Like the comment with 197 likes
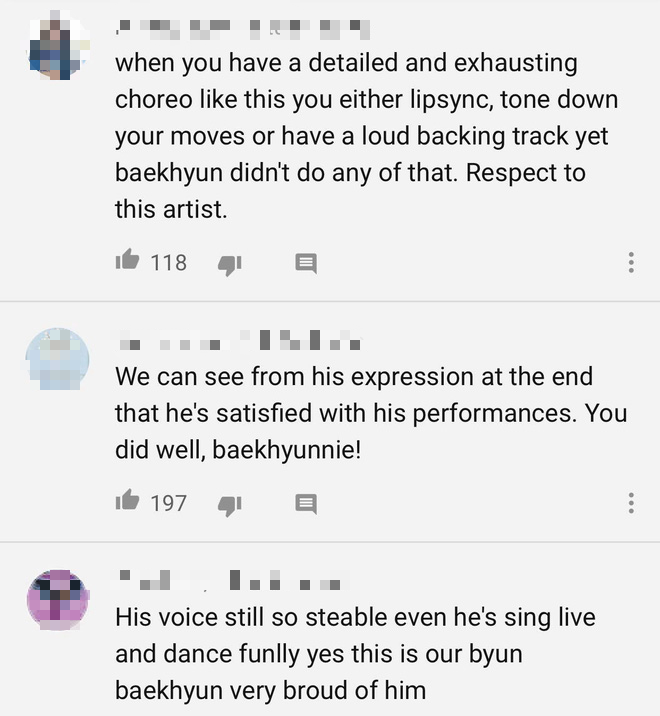660x716 pixels. click(x=127, y=501)
